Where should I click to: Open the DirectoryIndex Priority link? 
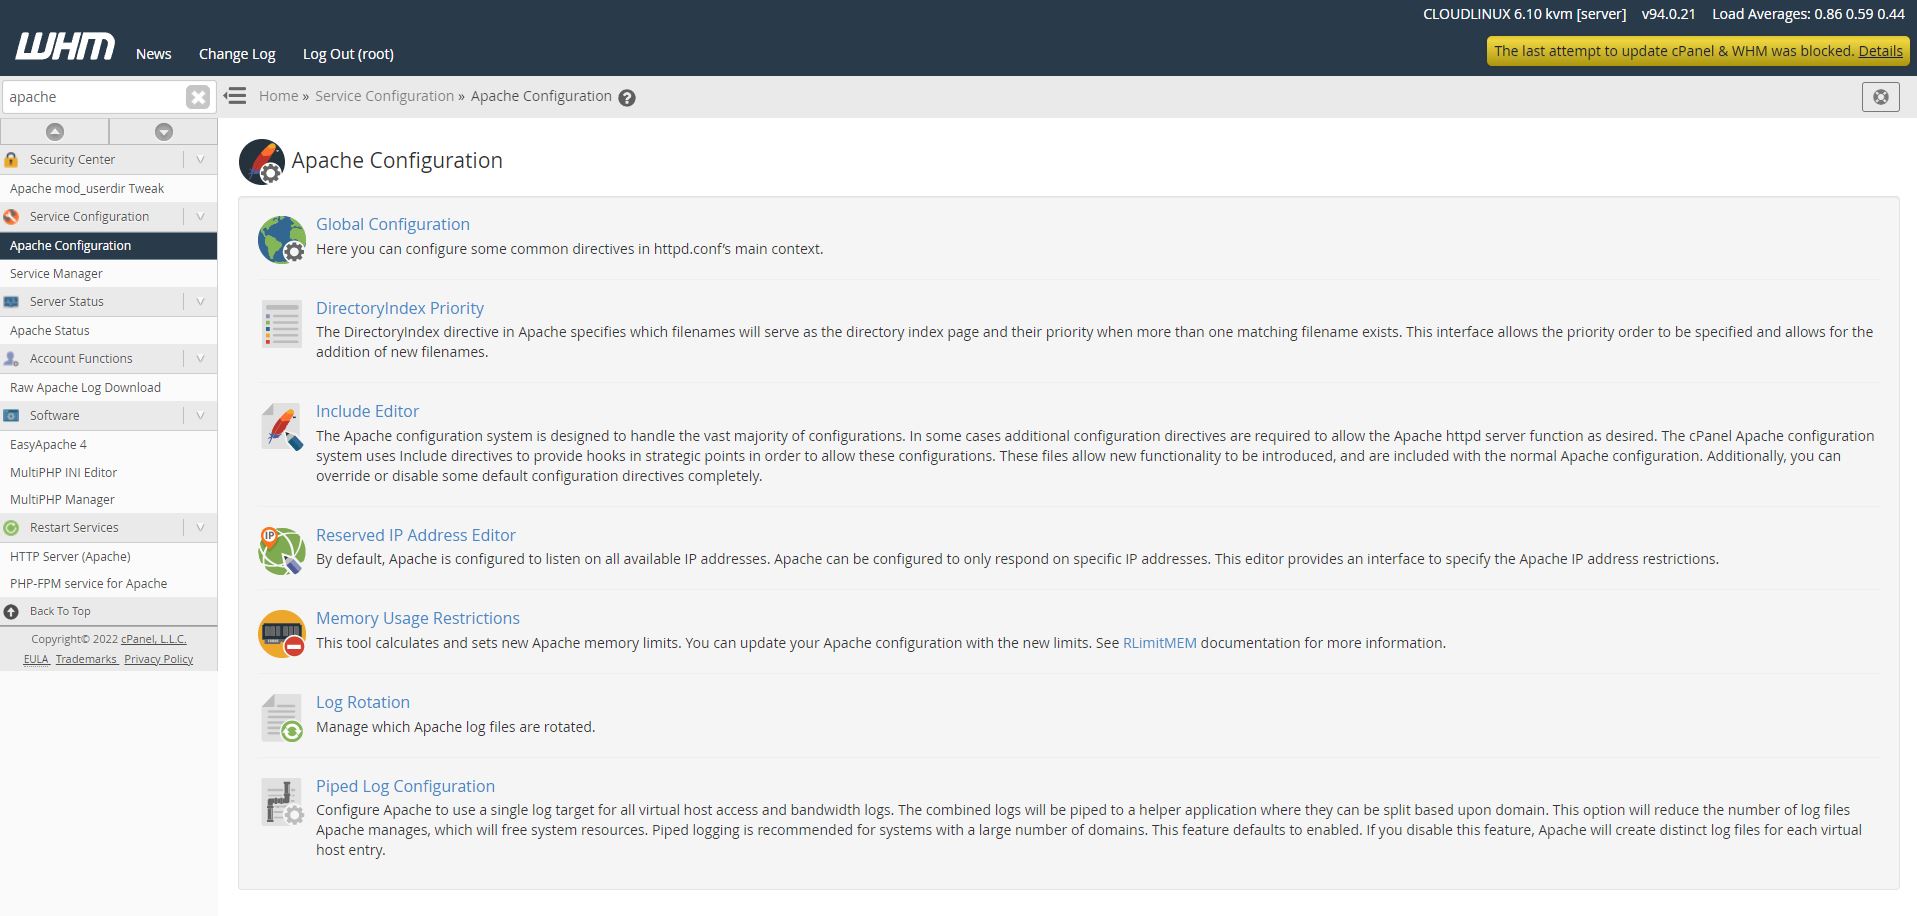(400, 309)
